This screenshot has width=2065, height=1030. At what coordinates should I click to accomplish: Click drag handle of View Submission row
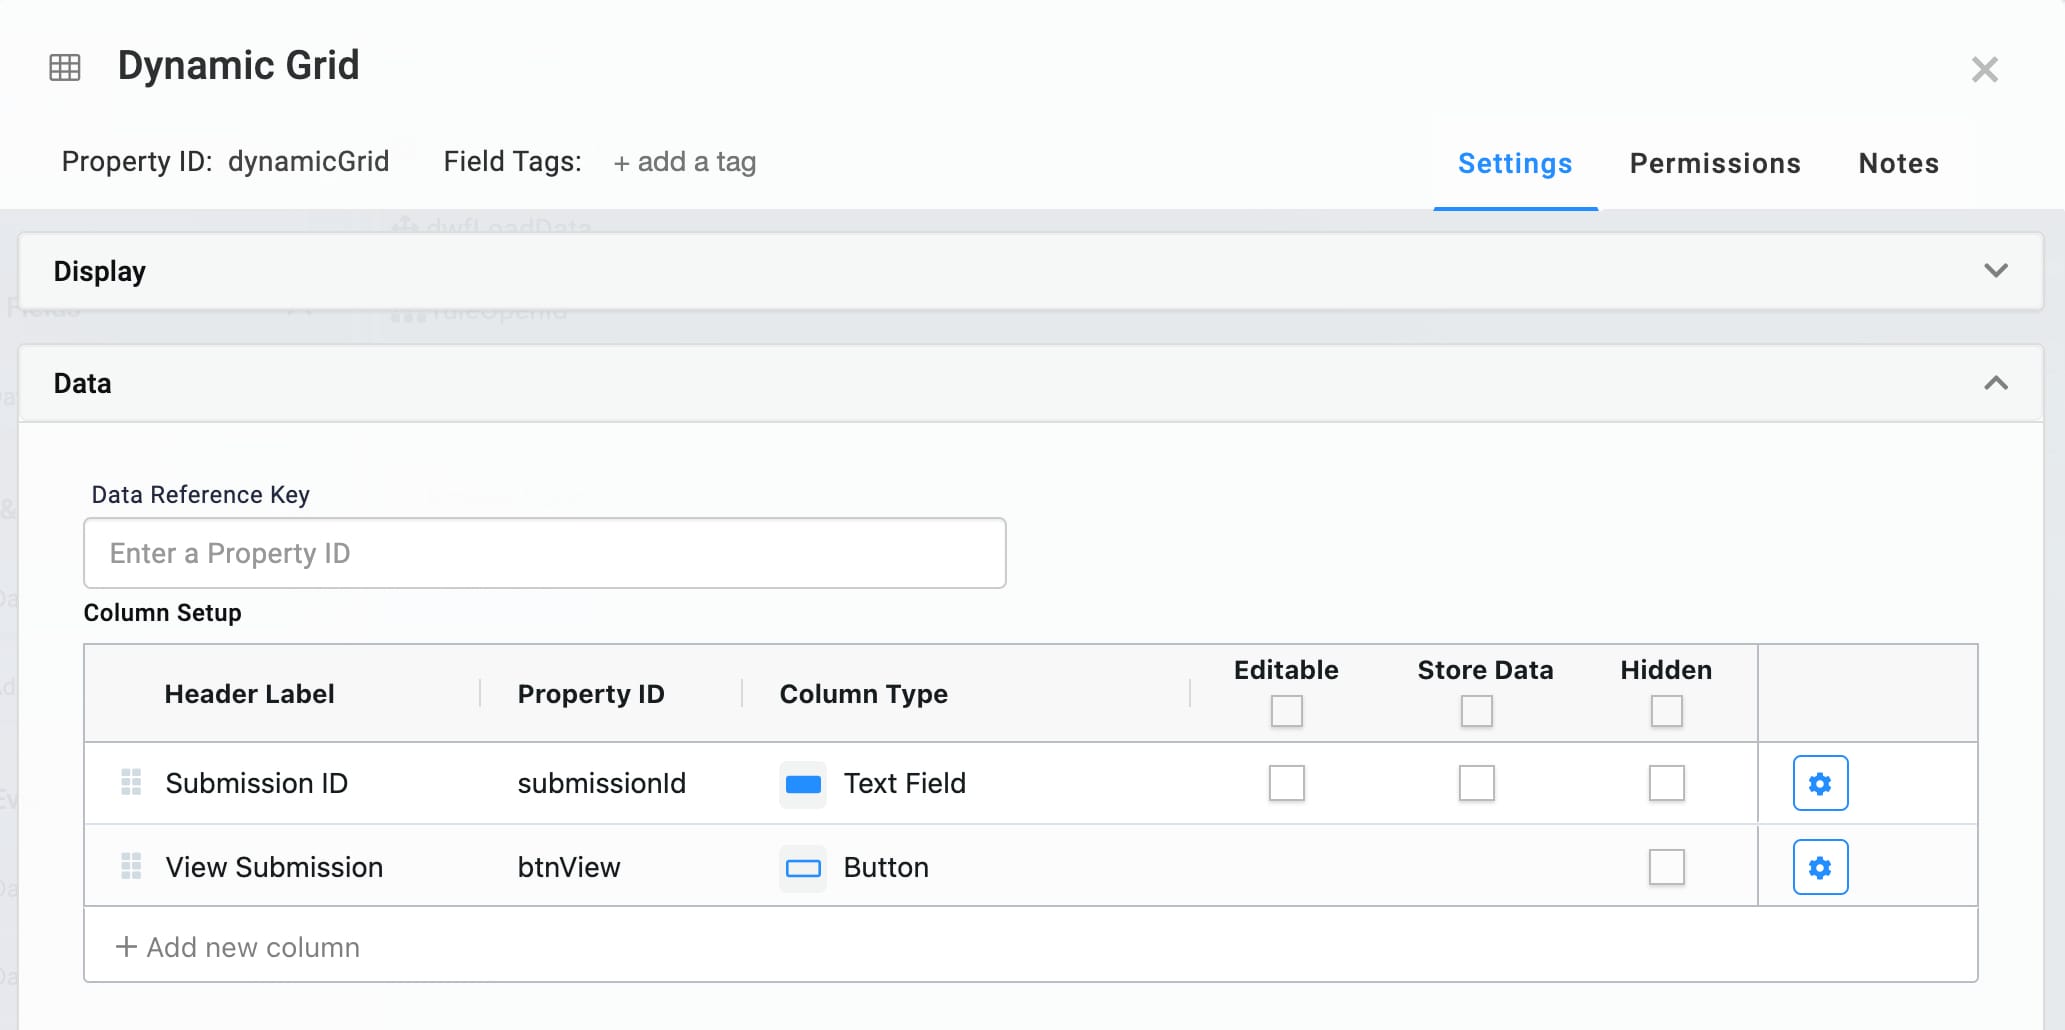point(131,866)
